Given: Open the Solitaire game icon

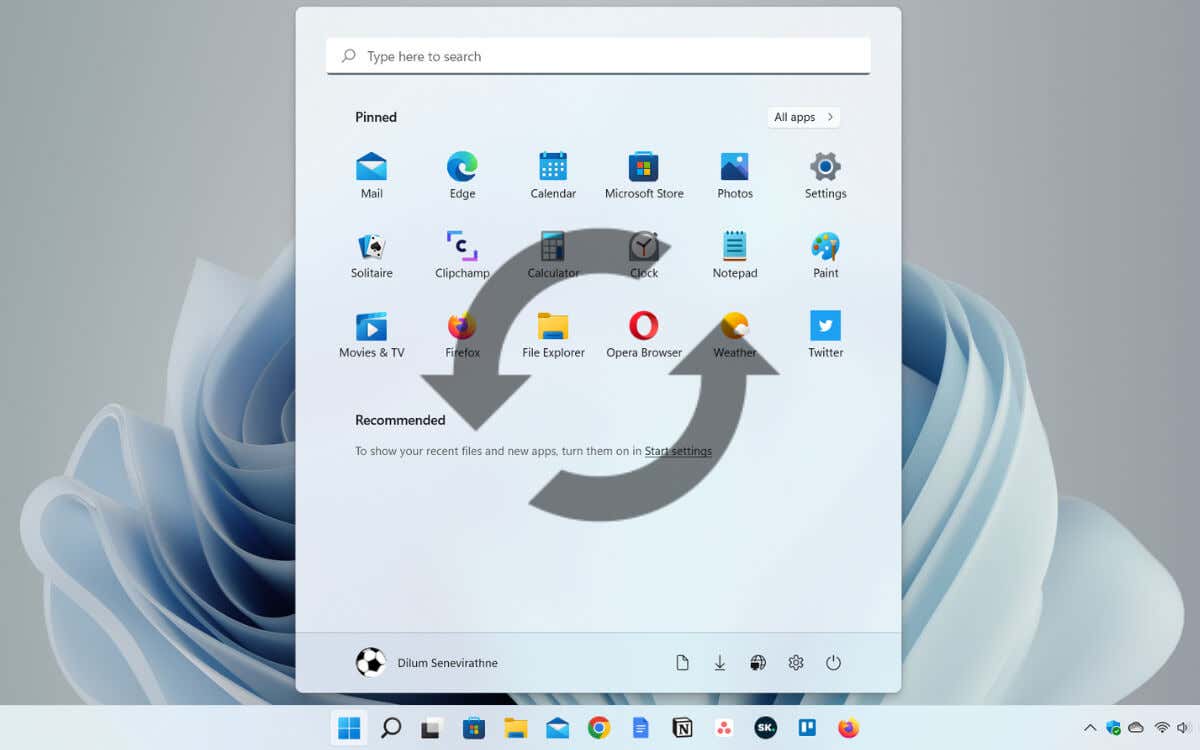Looking at the screenshot, I should pos(372,254).
